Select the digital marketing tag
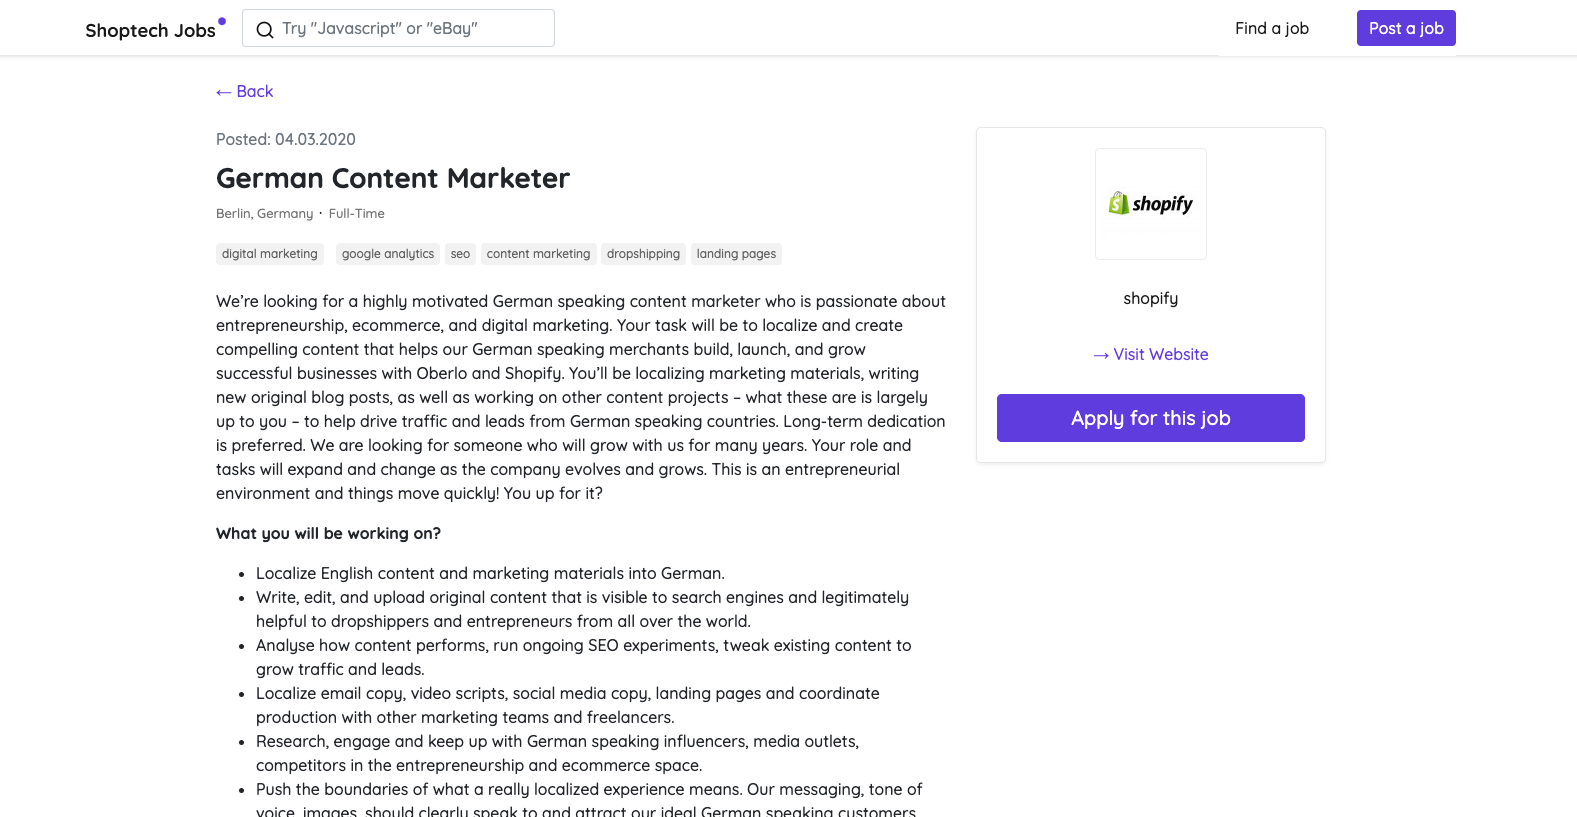Viewport: 1577px width, 817px height. [269, 253]
